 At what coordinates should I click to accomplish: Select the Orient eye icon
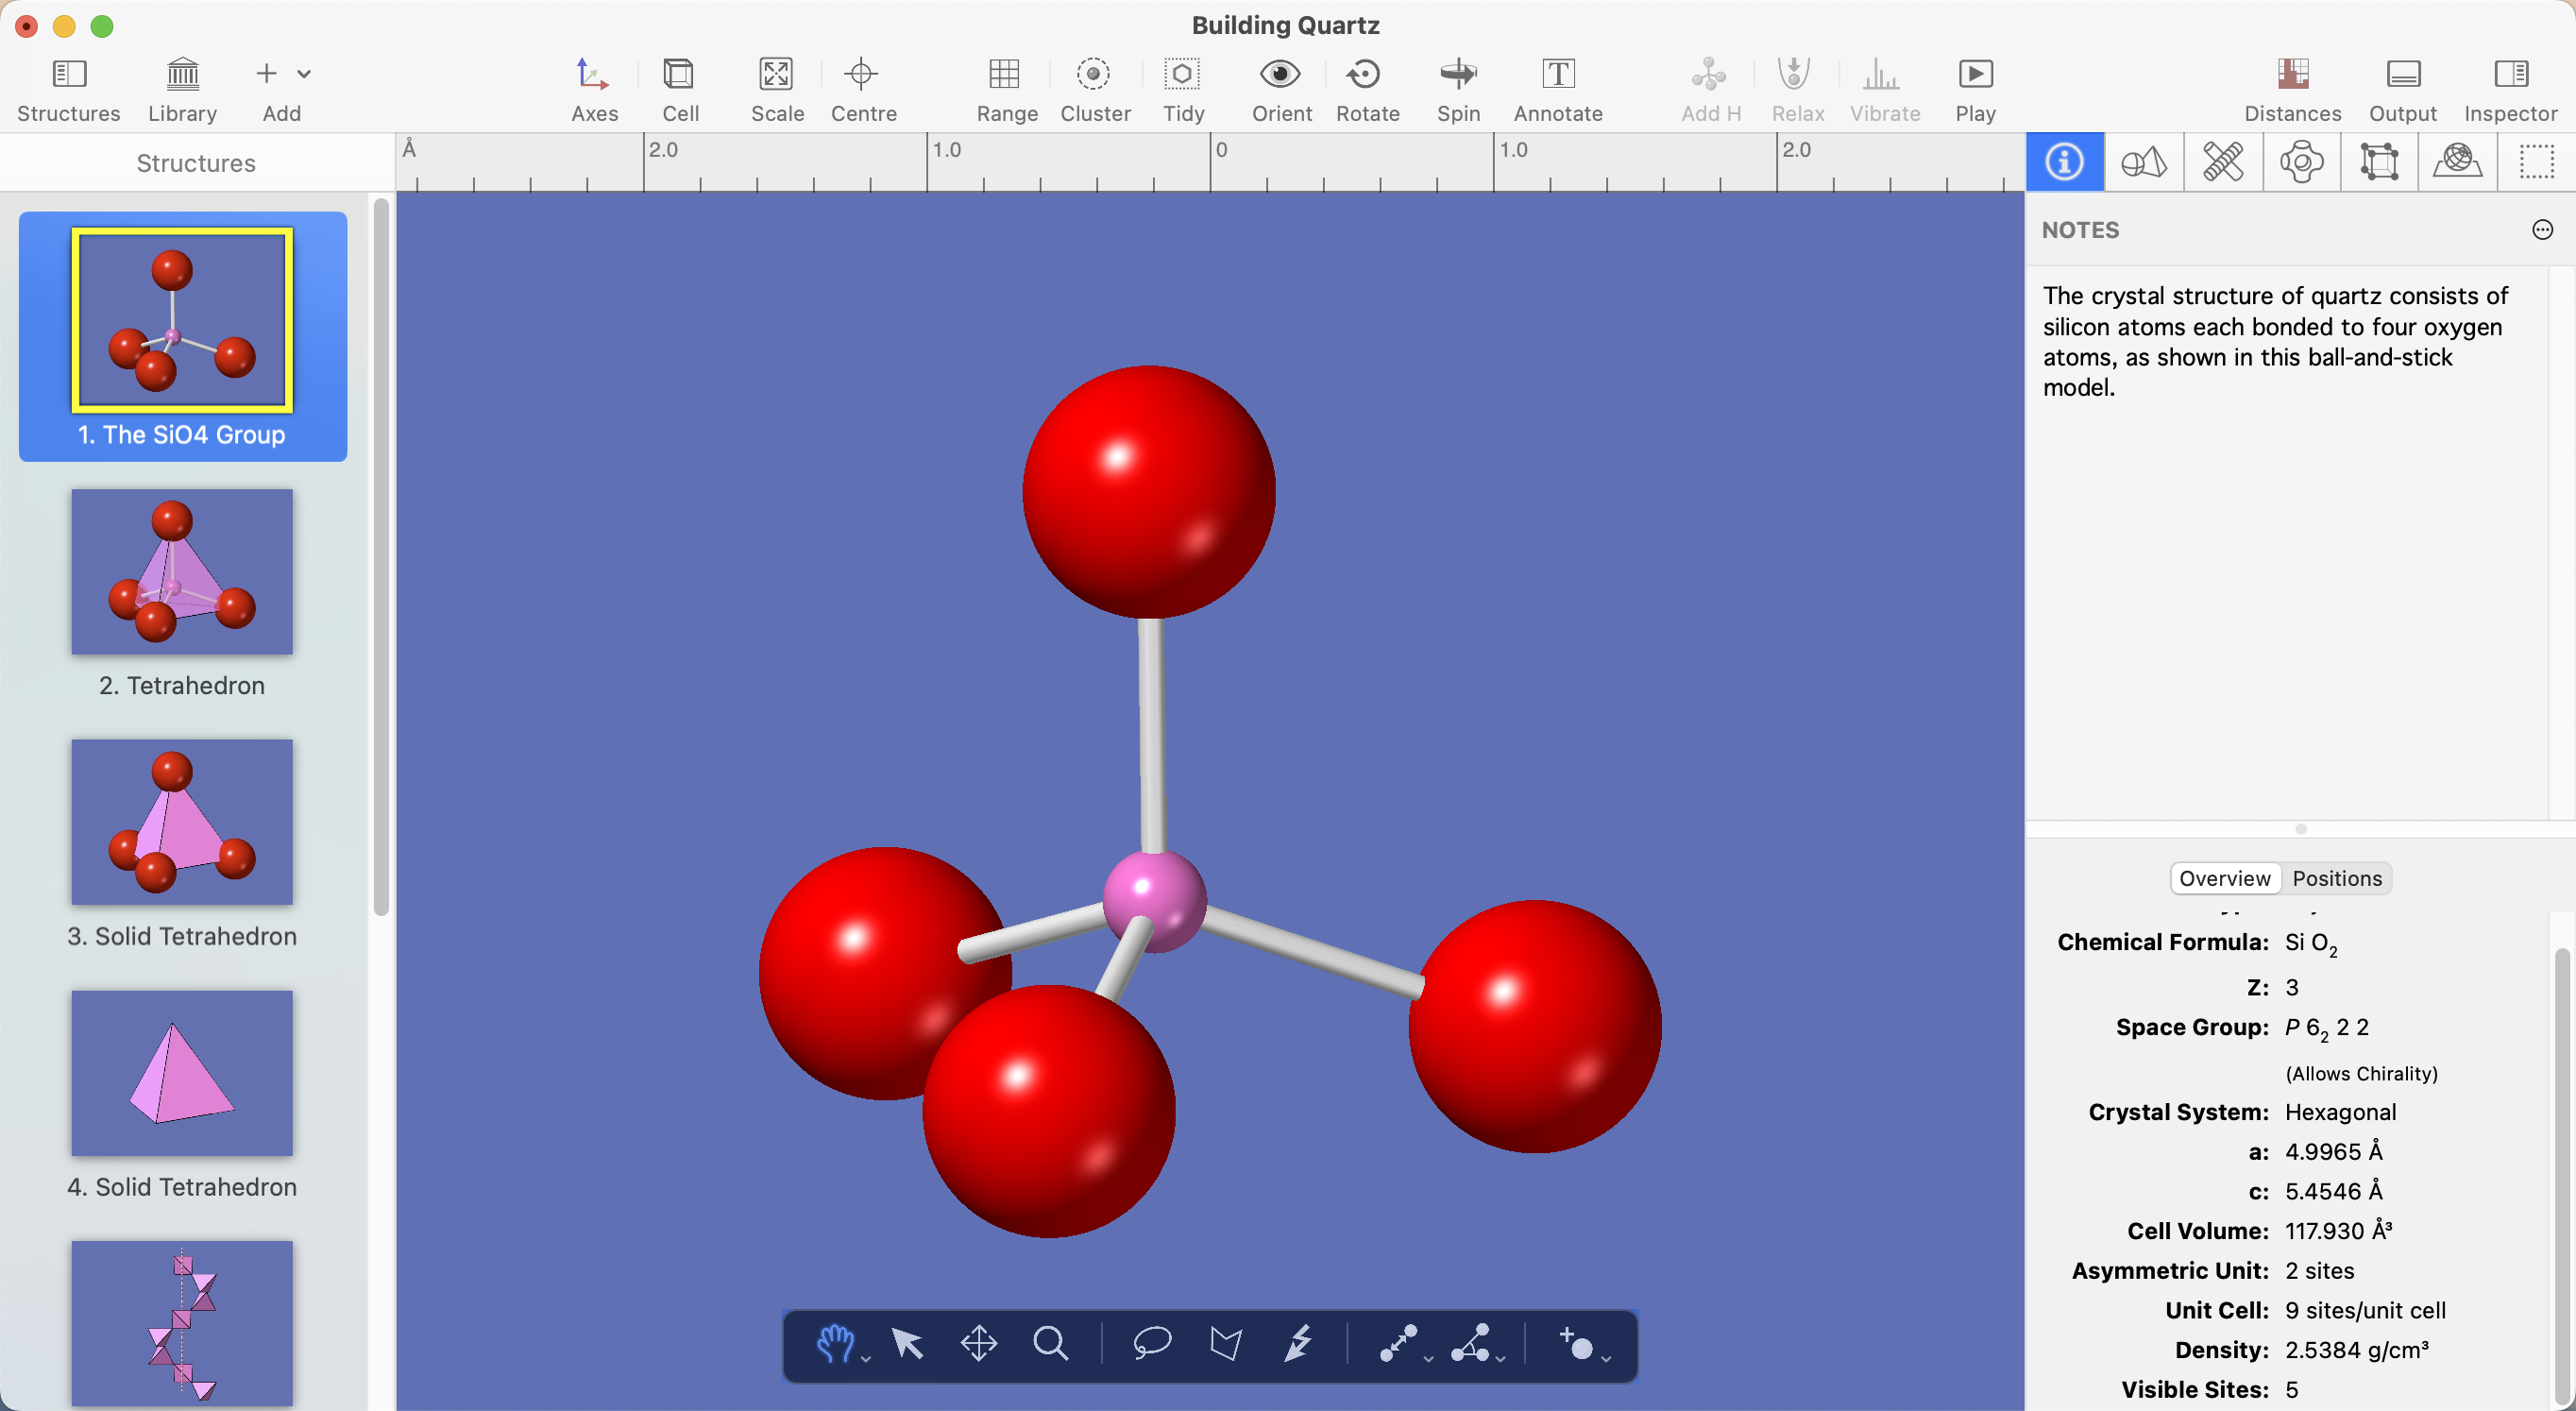pyautogui.click(x=1280, y=75)
